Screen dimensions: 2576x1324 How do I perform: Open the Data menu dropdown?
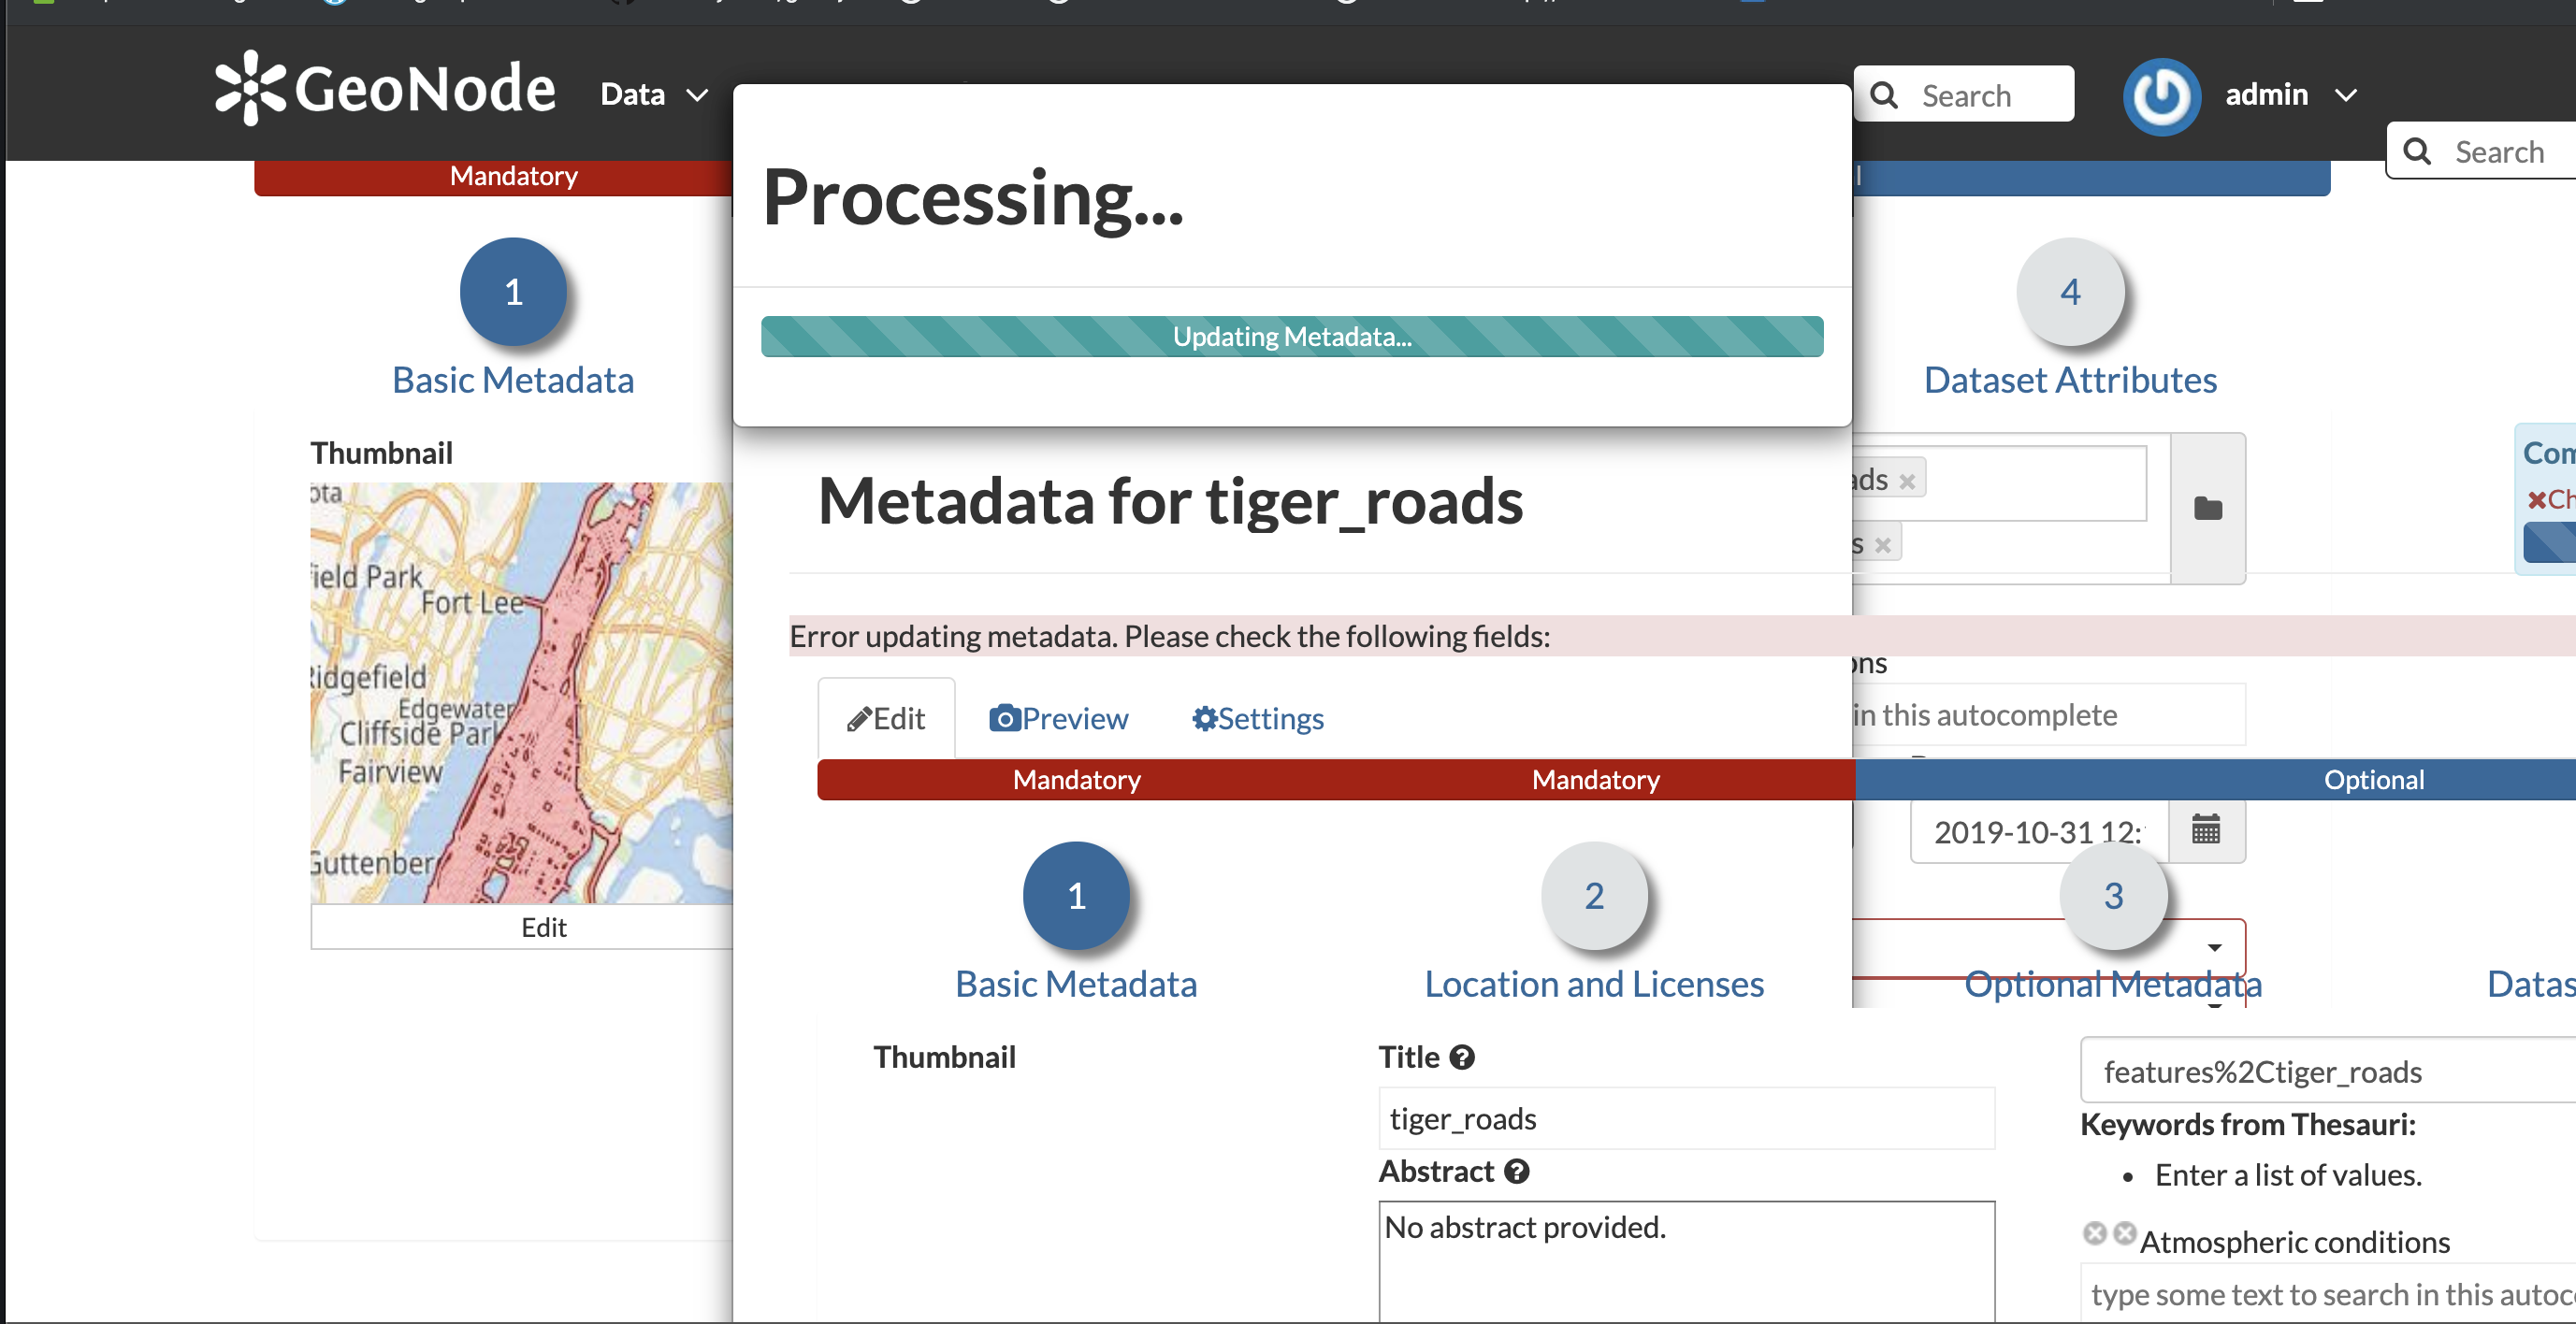654,95
